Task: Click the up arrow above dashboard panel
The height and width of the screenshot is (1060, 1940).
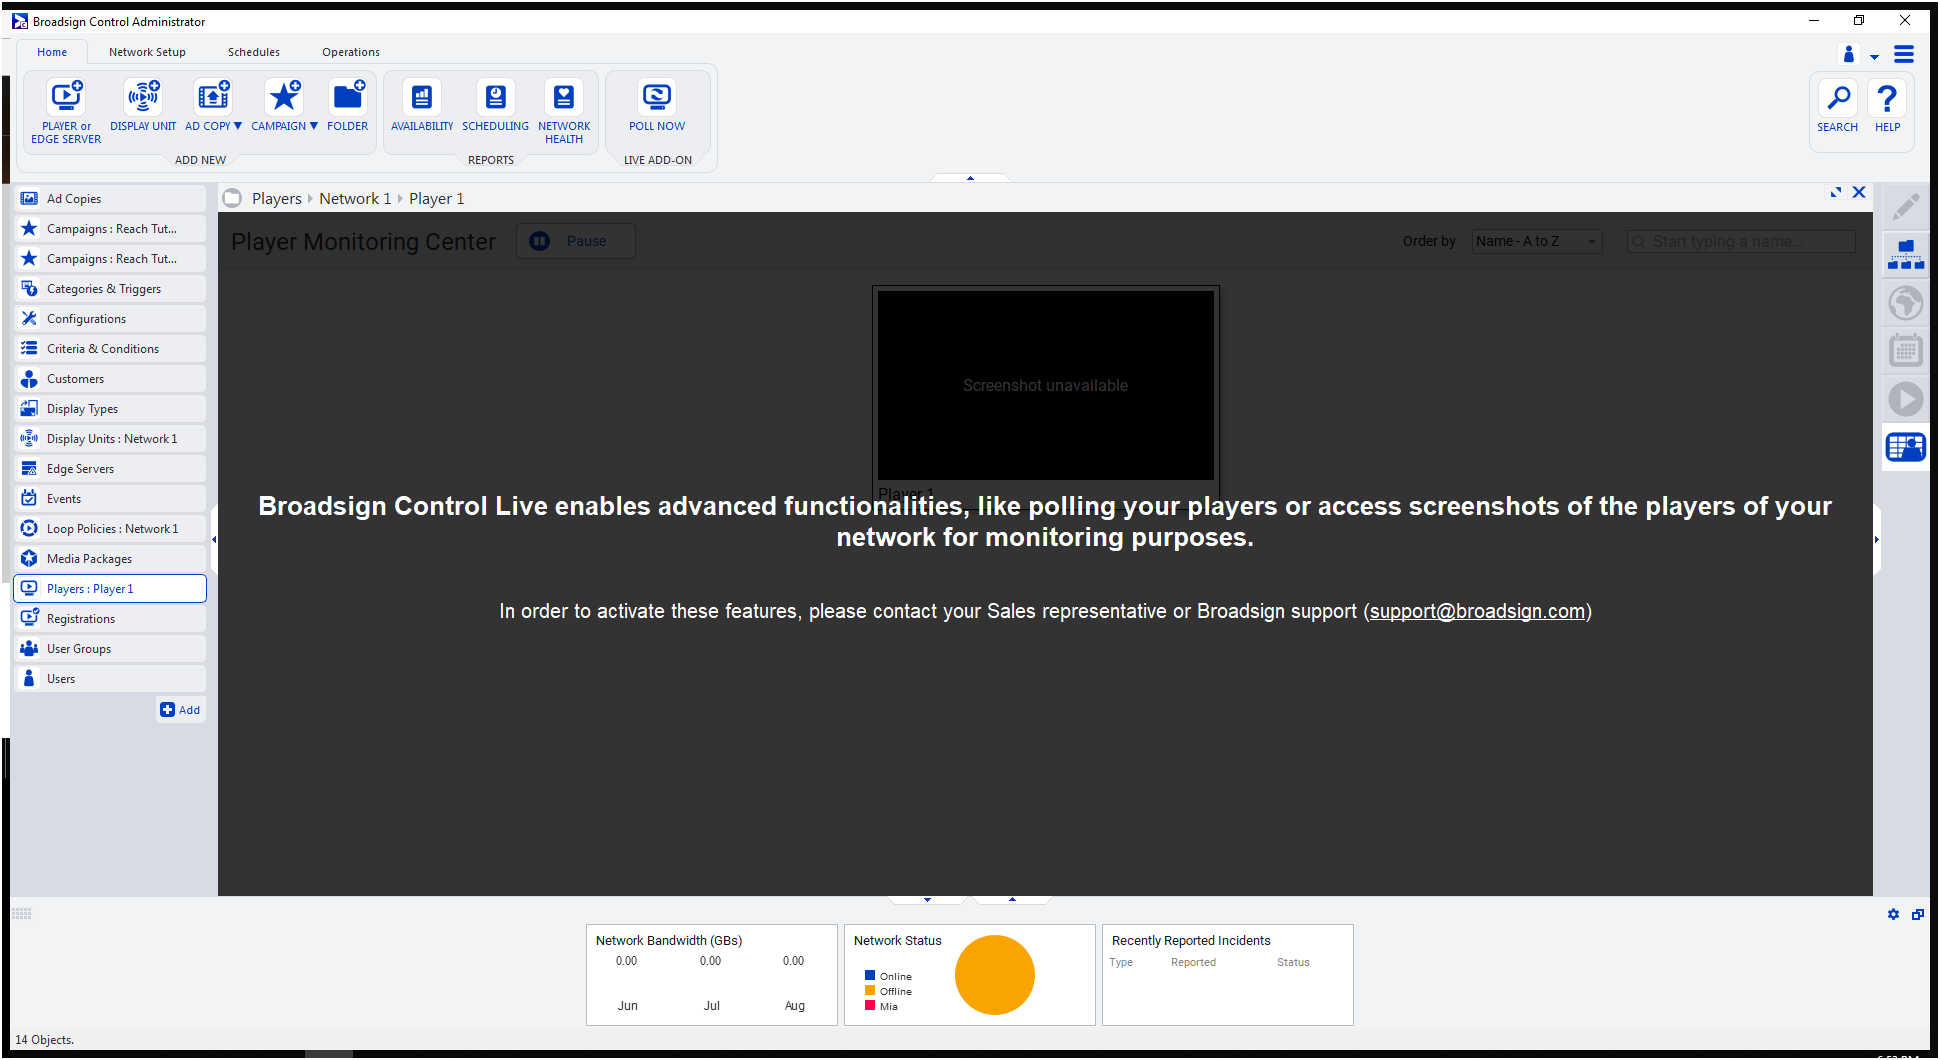Action: (x=1012, y=900)
